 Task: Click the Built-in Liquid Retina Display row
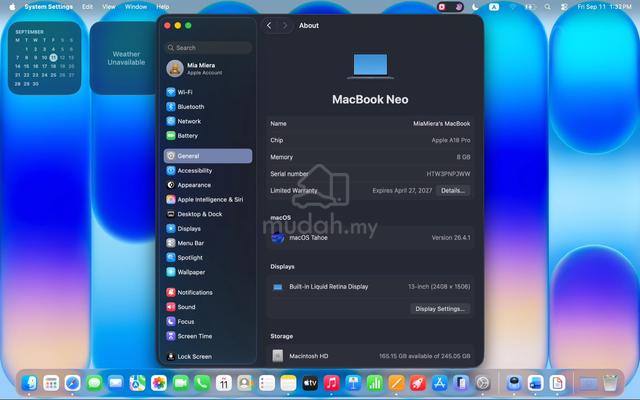point(370,287)
